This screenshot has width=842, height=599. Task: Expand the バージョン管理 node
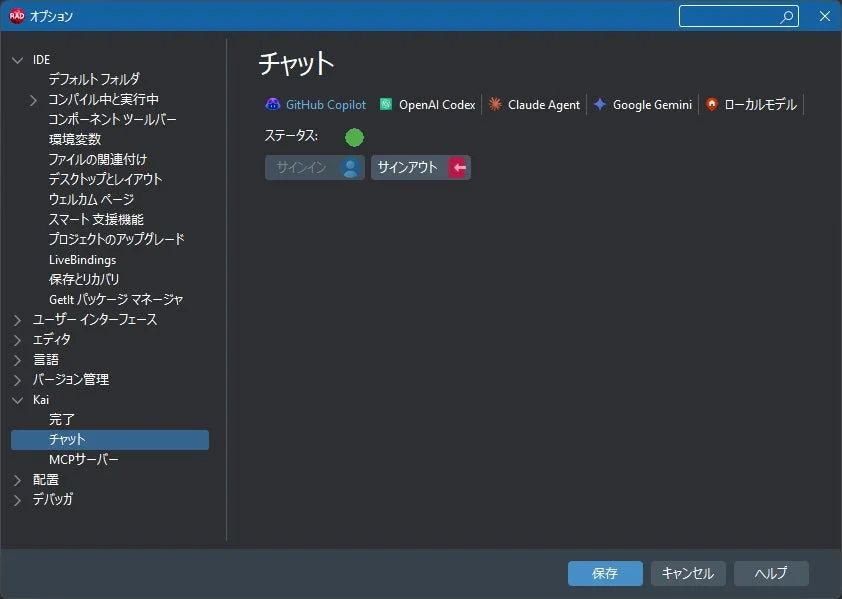point(18,380)
